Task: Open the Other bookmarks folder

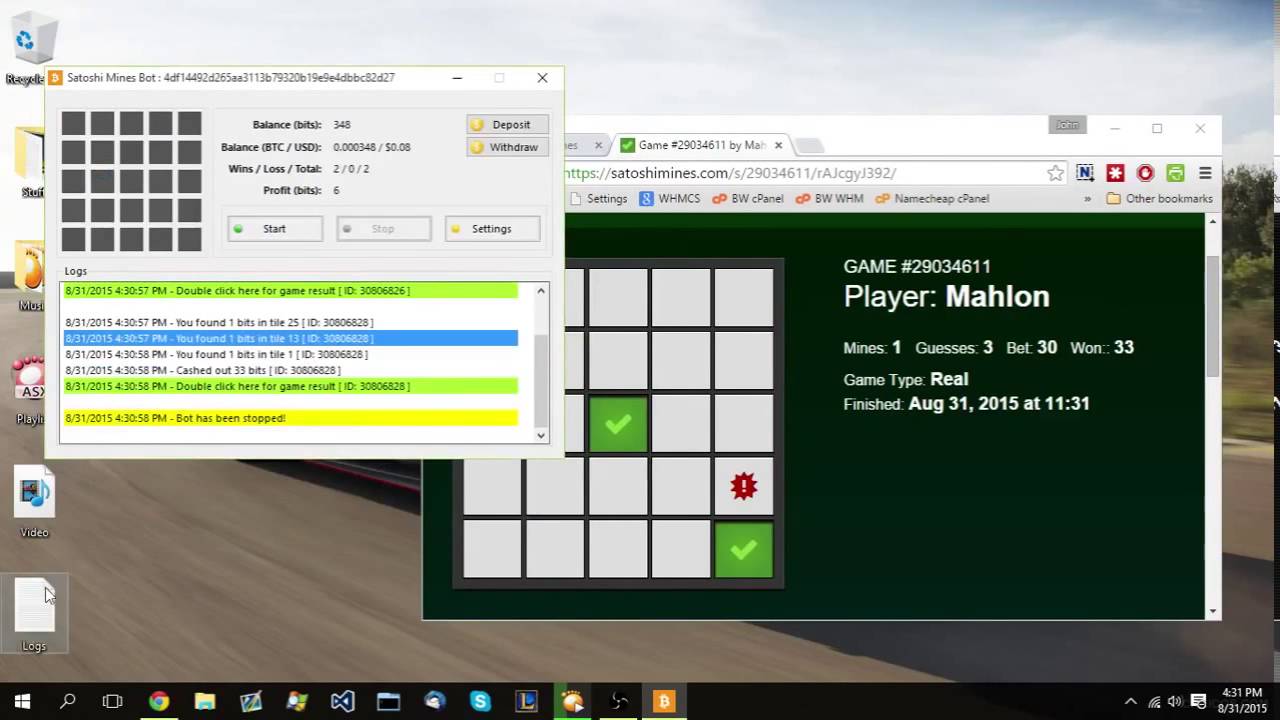Action: (1159, 199)
